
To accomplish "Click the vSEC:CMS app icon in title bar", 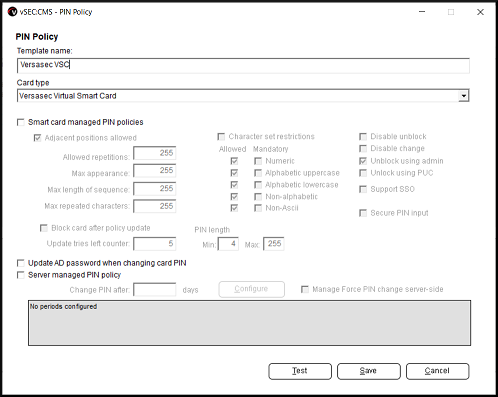I will point(12,12).
